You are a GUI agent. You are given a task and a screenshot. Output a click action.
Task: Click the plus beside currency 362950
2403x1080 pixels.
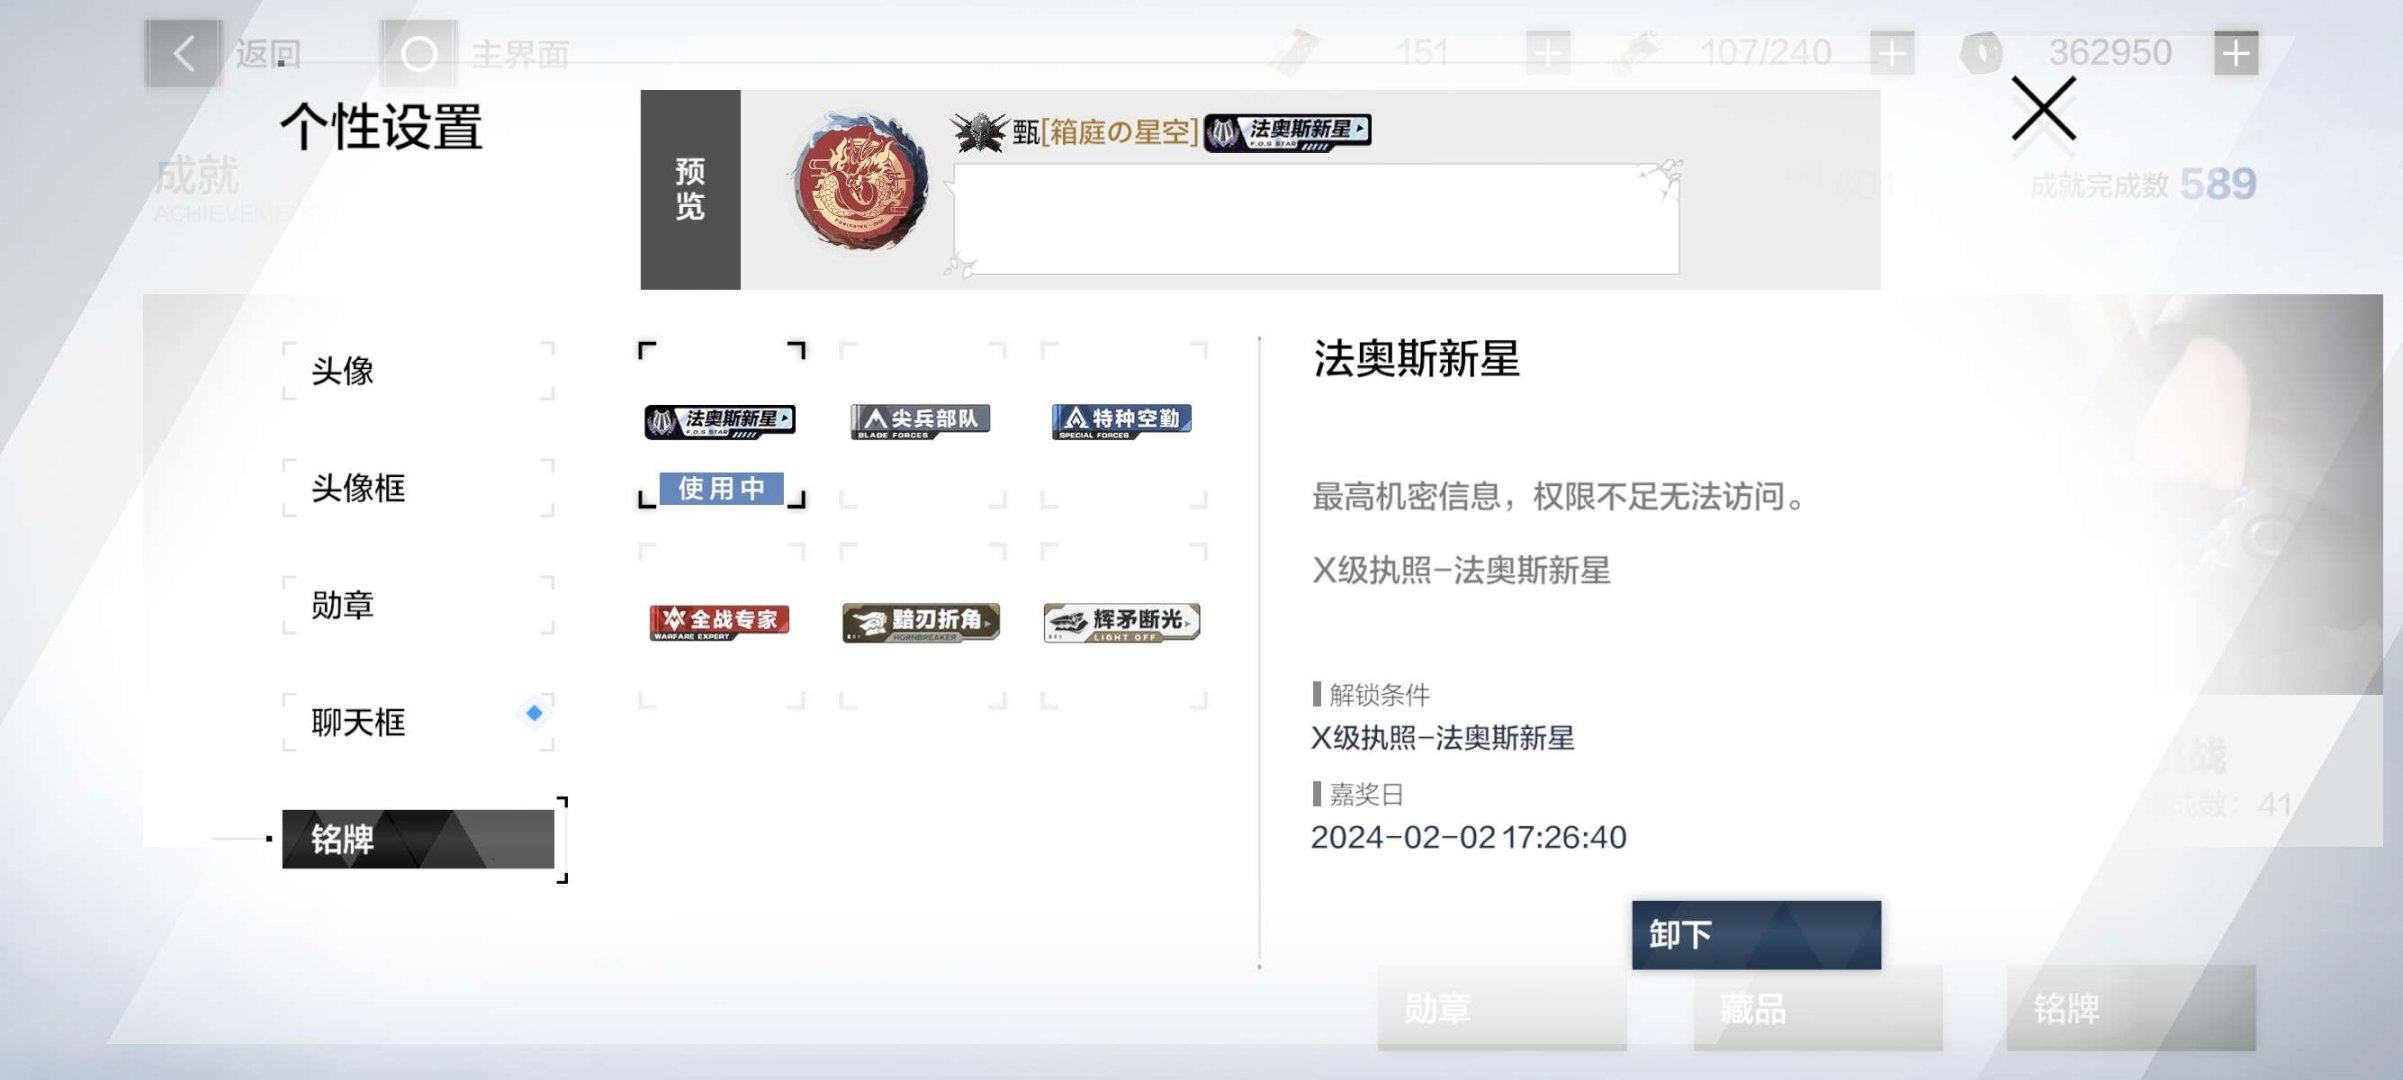(x=2237, y=54)
